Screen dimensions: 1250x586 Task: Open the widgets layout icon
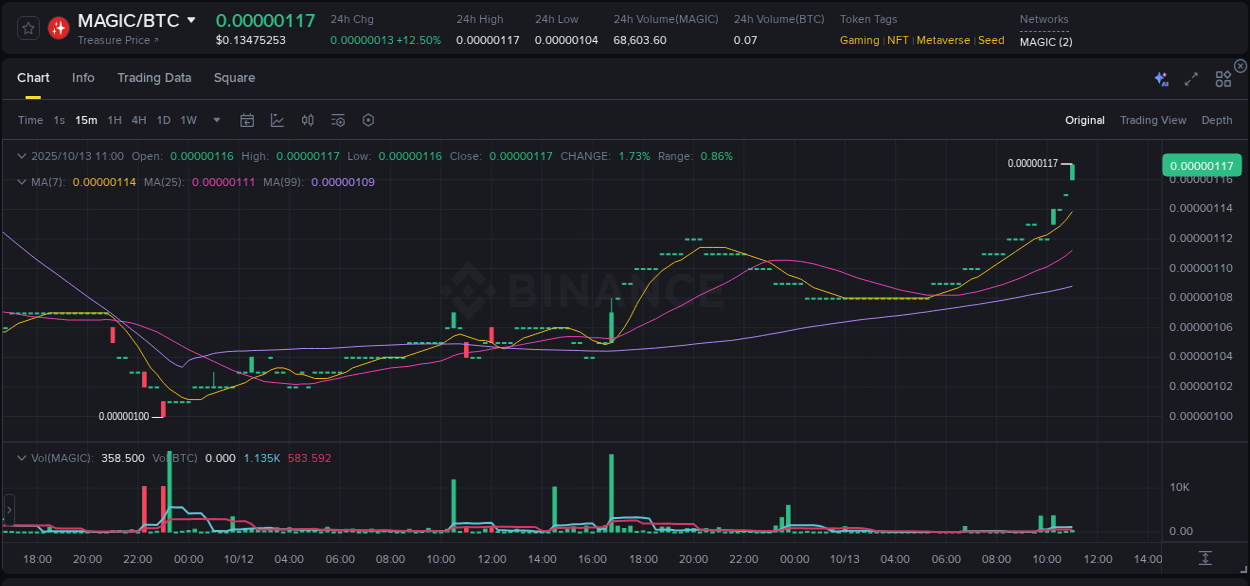[1222, 78]
